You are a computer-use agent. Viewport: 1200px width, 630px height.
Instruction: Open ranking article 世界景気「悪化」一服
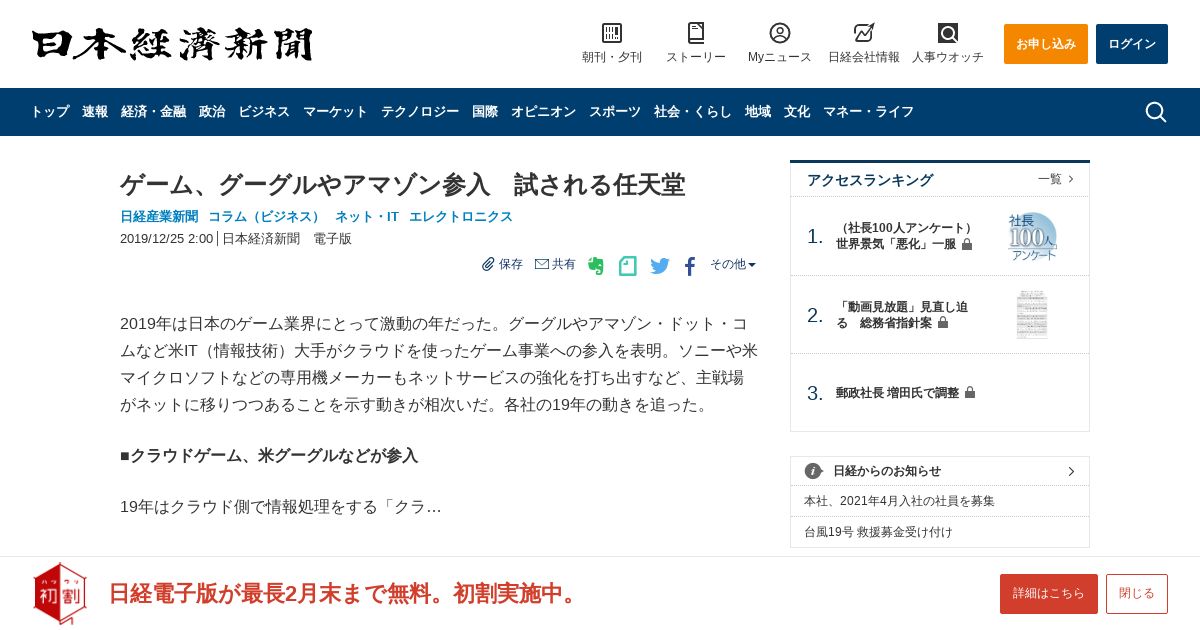(905, 236)
